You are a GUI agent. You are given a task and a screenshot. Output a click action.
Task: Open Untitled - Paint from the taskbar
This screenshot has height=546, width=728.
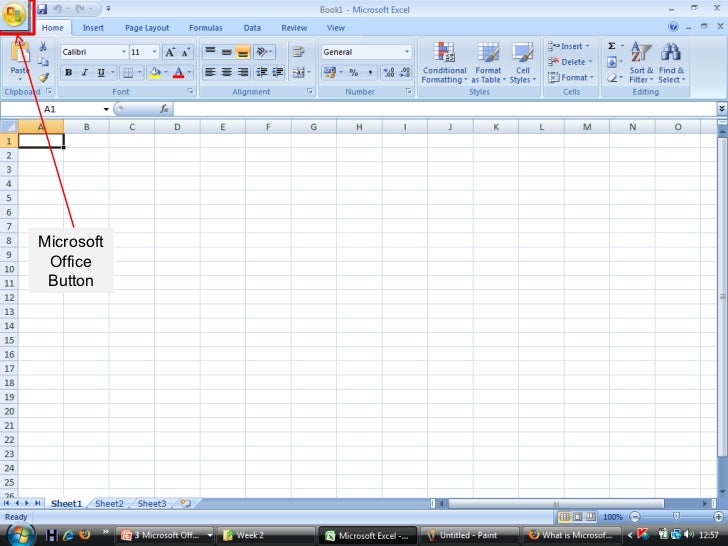(469, 535)
